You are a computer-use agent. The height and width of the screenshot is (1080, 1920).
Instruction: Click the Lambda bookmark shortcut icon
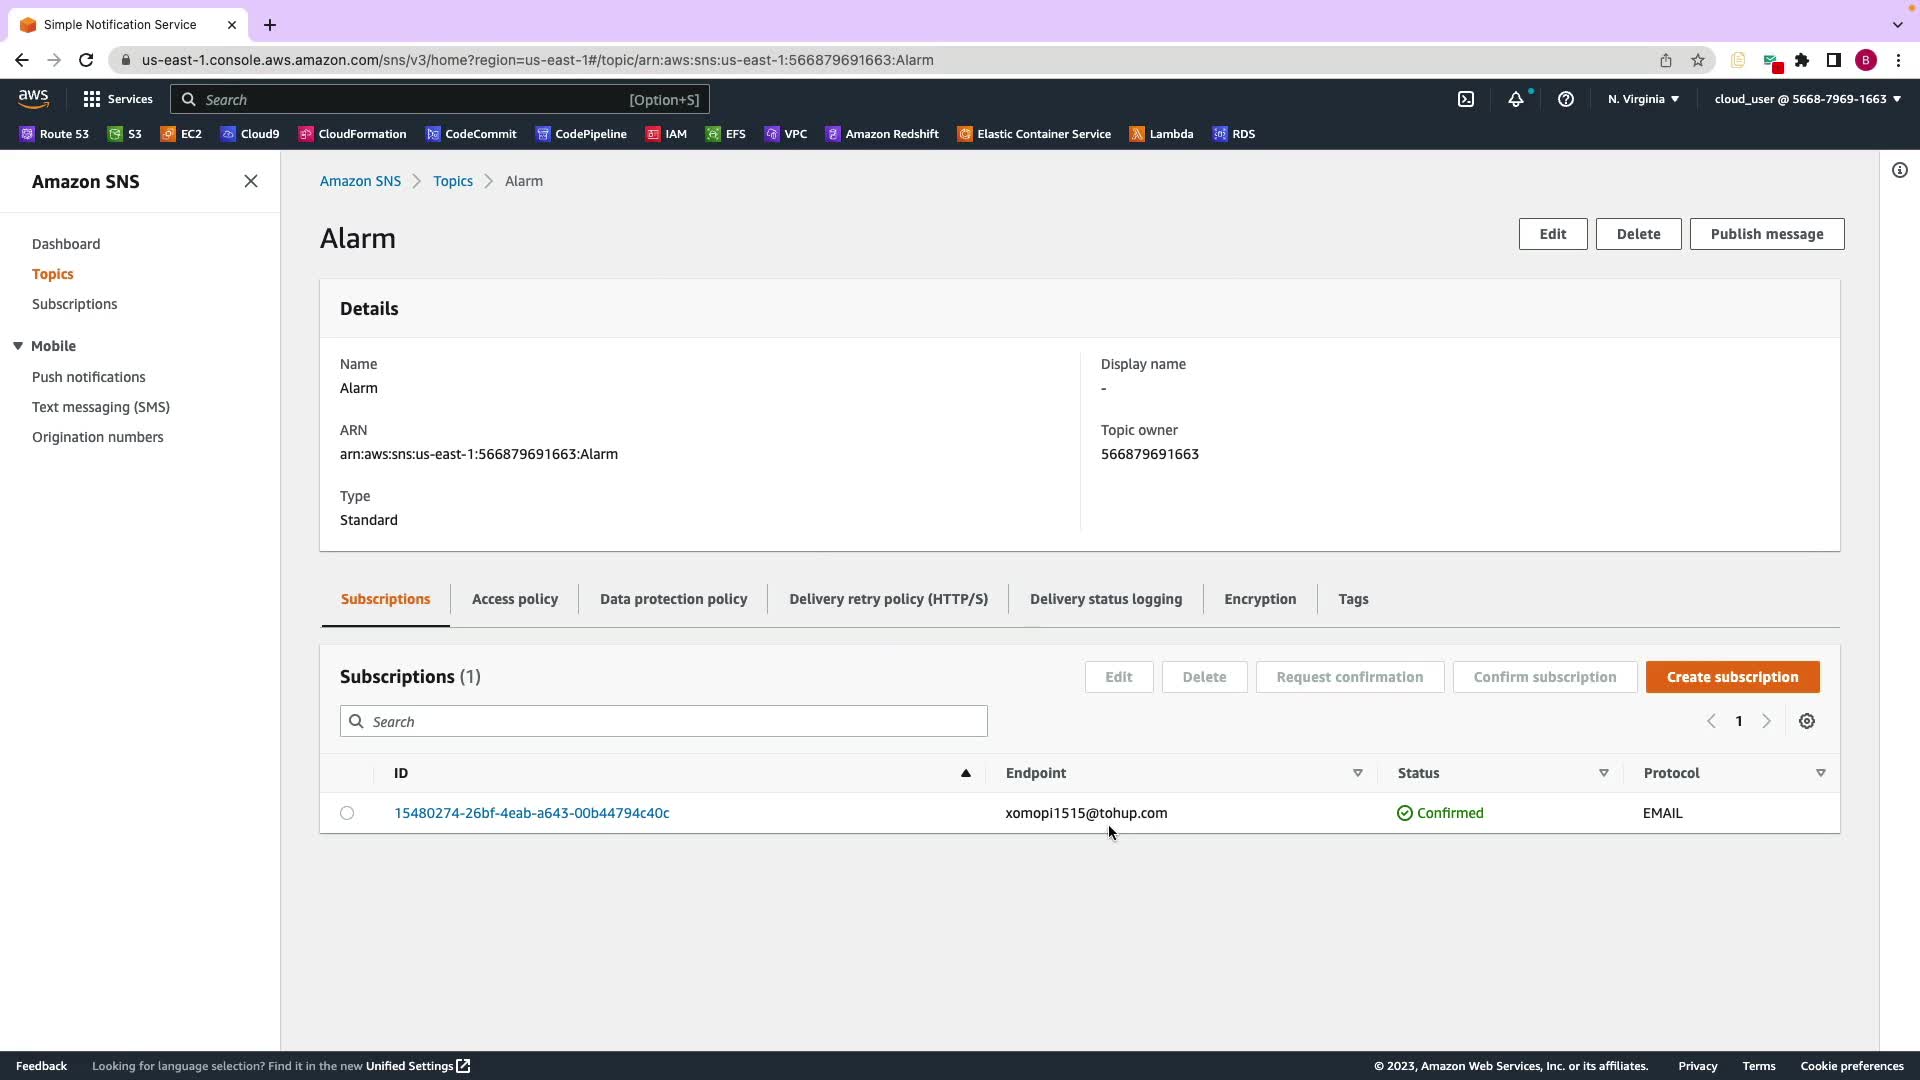[x=1137, y=134]
